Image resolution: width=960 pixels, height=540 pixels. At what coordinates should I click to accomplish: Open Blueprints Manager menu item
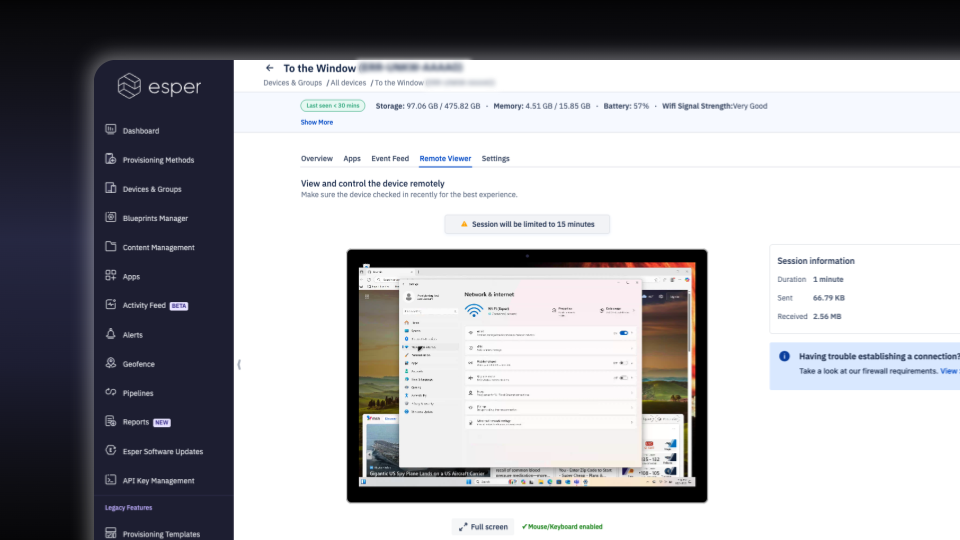pos(156,218)
